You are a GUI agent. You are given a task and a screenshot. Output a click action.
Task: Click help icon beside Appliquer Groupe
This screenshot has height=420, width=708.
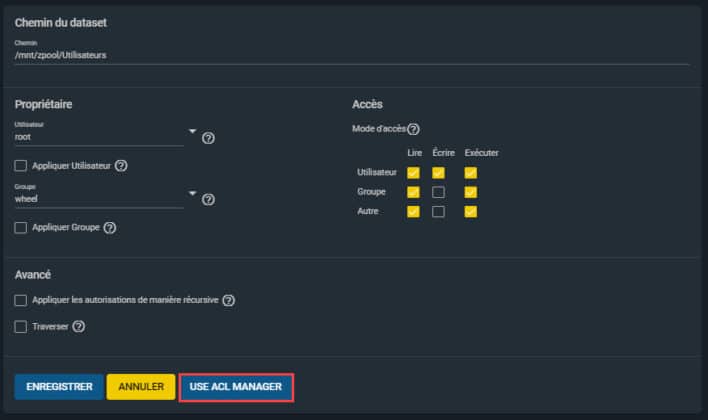[x=110, y=228]
